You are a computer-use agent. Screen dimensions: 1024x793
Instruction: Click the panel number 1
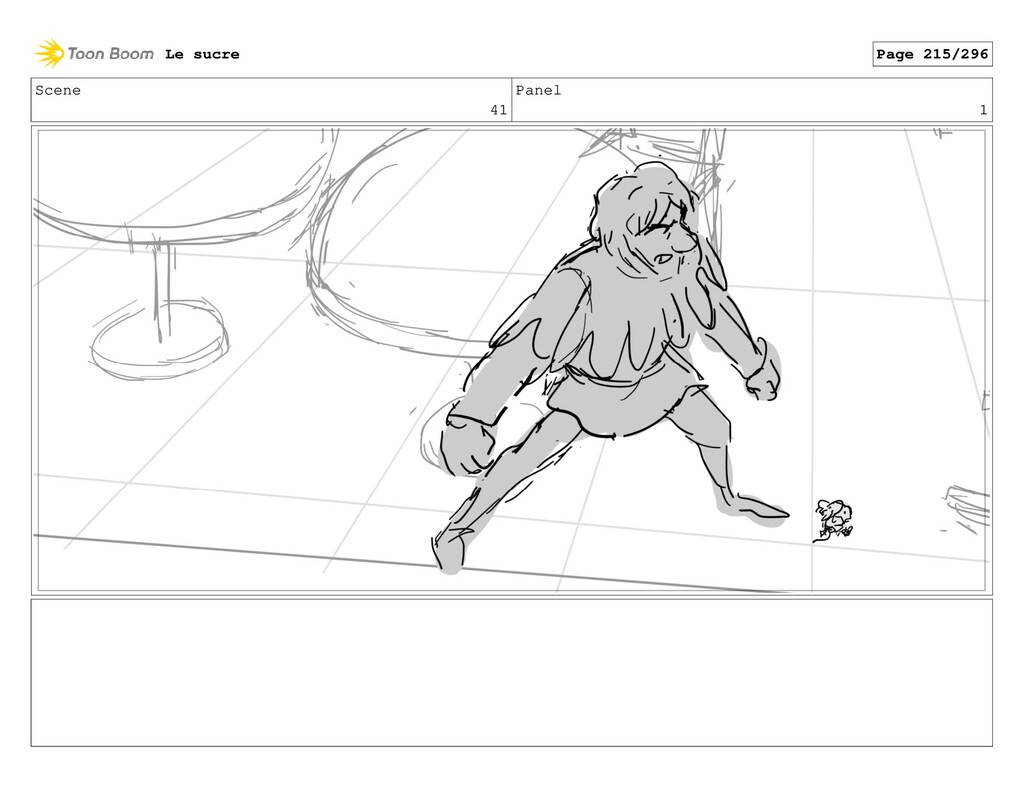coord(983,110)
